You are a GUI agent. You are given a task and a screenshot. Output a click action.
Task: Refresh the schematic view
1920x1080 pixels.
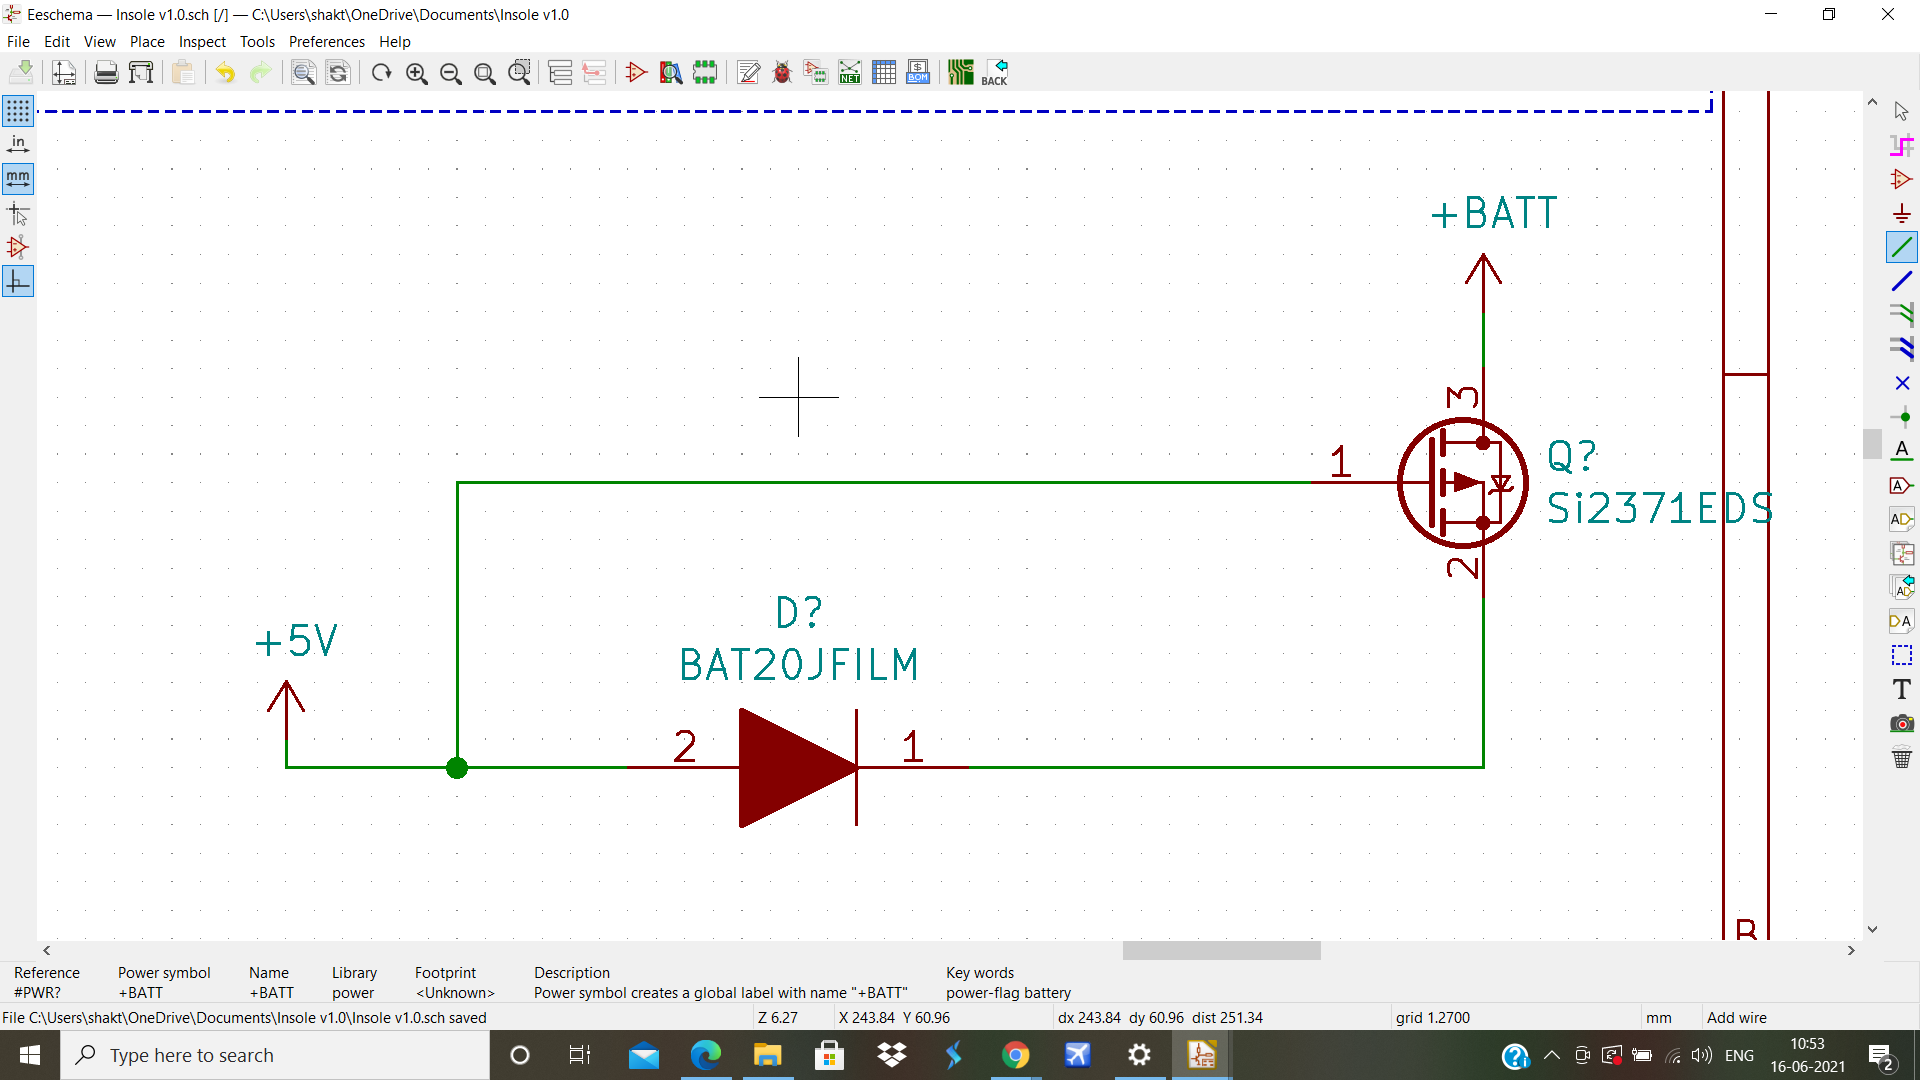coord(382,72)
